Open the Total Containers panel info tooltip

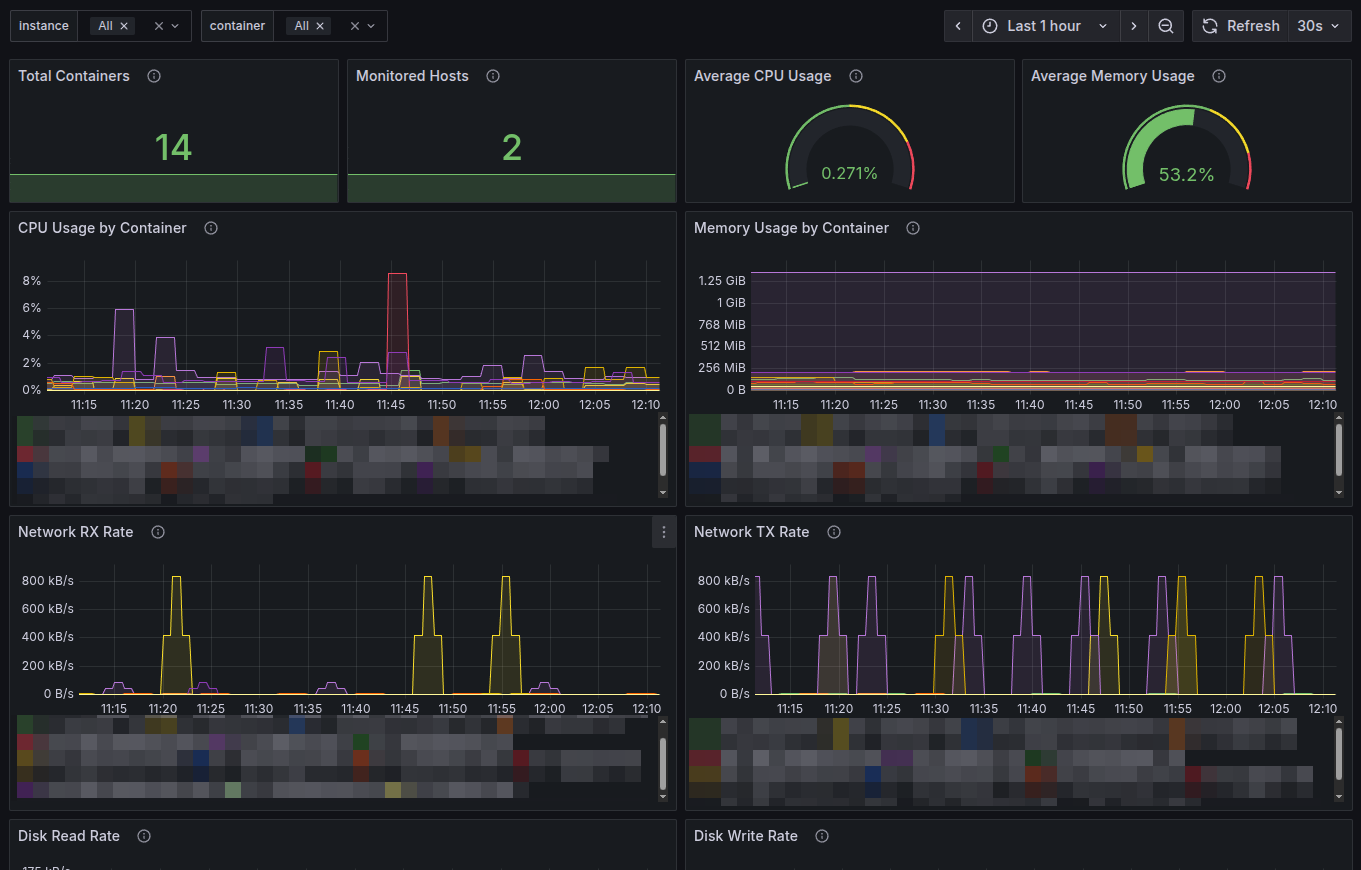[153, 76]
